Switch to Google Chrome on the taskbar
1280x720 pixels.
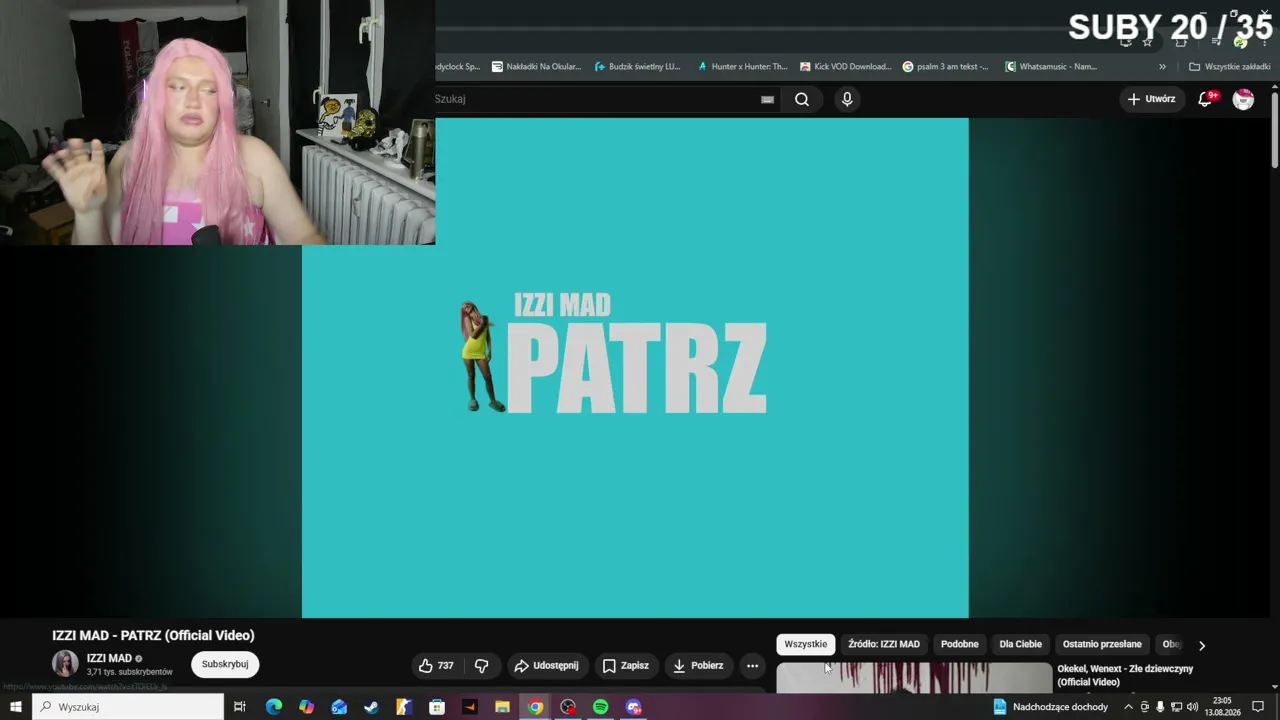(535, 707)
